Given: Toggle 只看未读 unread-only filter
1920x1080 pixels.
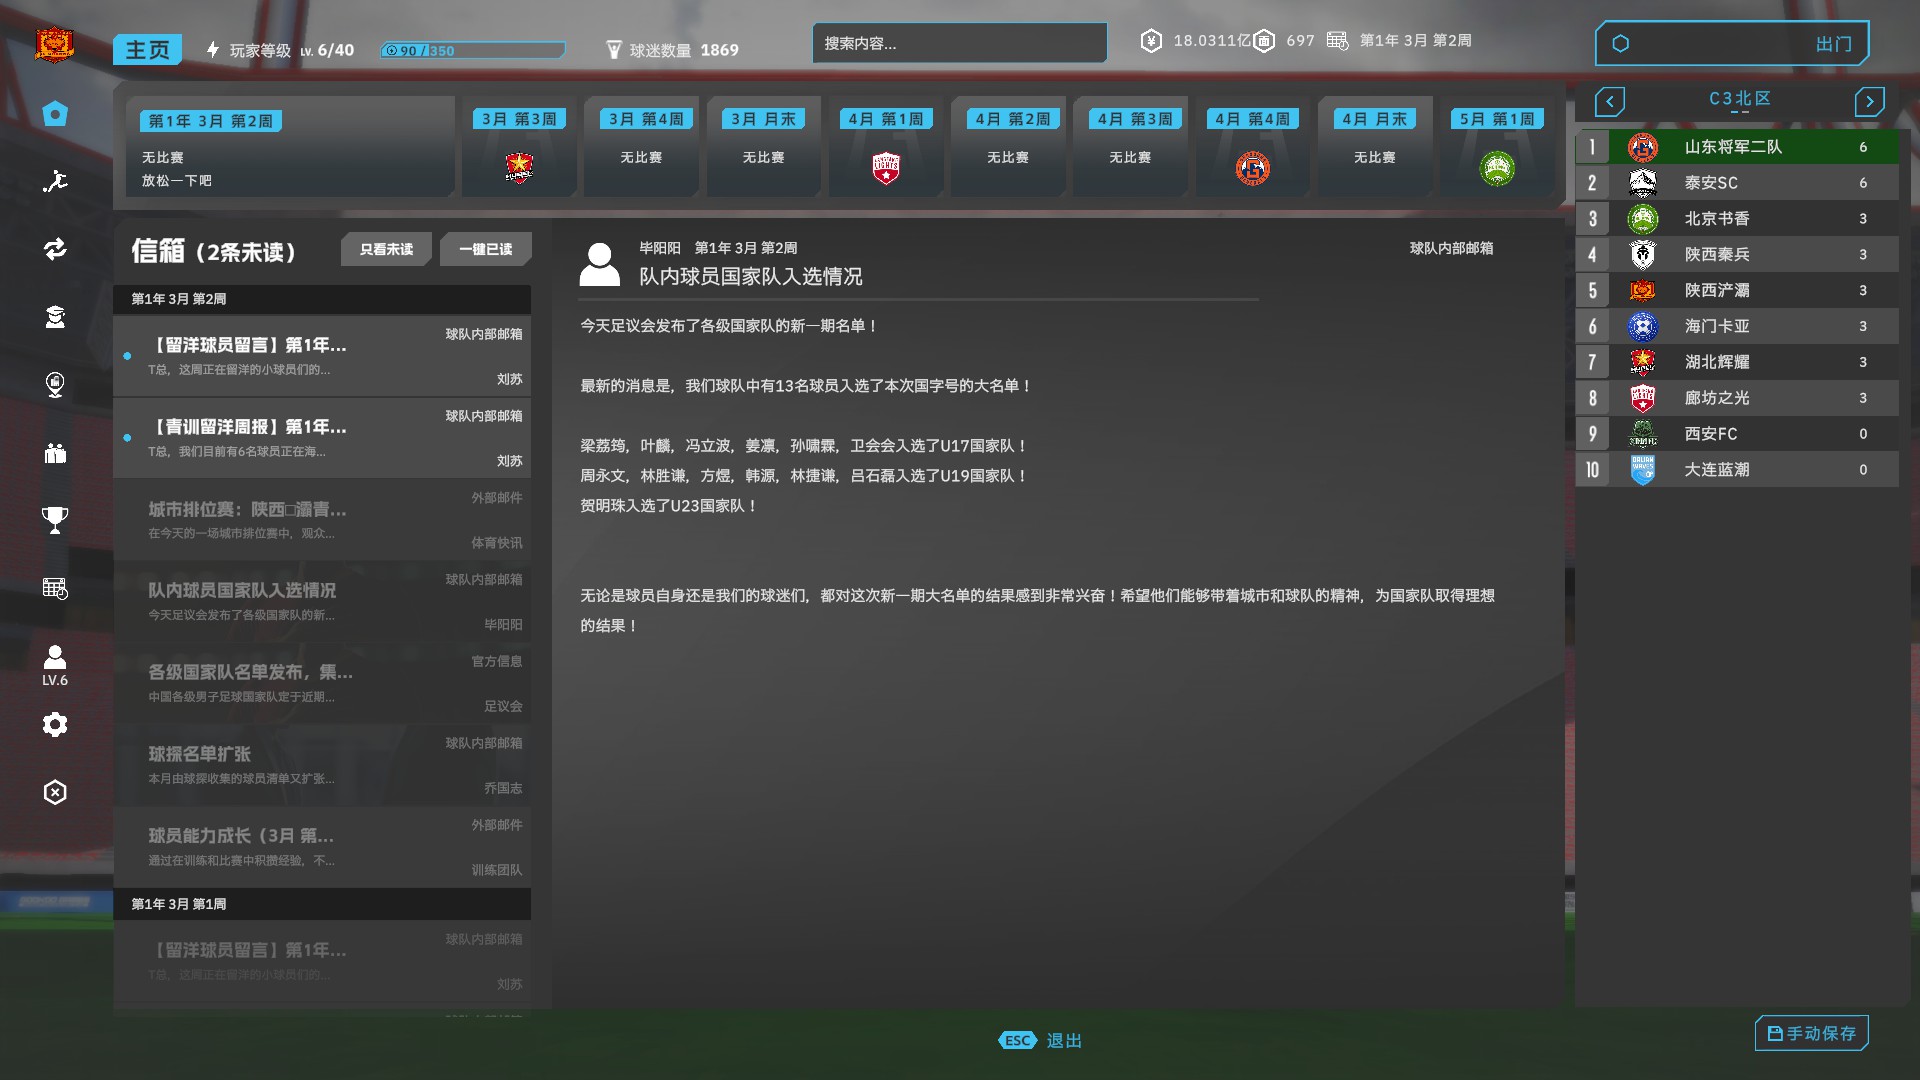Looking at the screenshot, I should [386, 249].
